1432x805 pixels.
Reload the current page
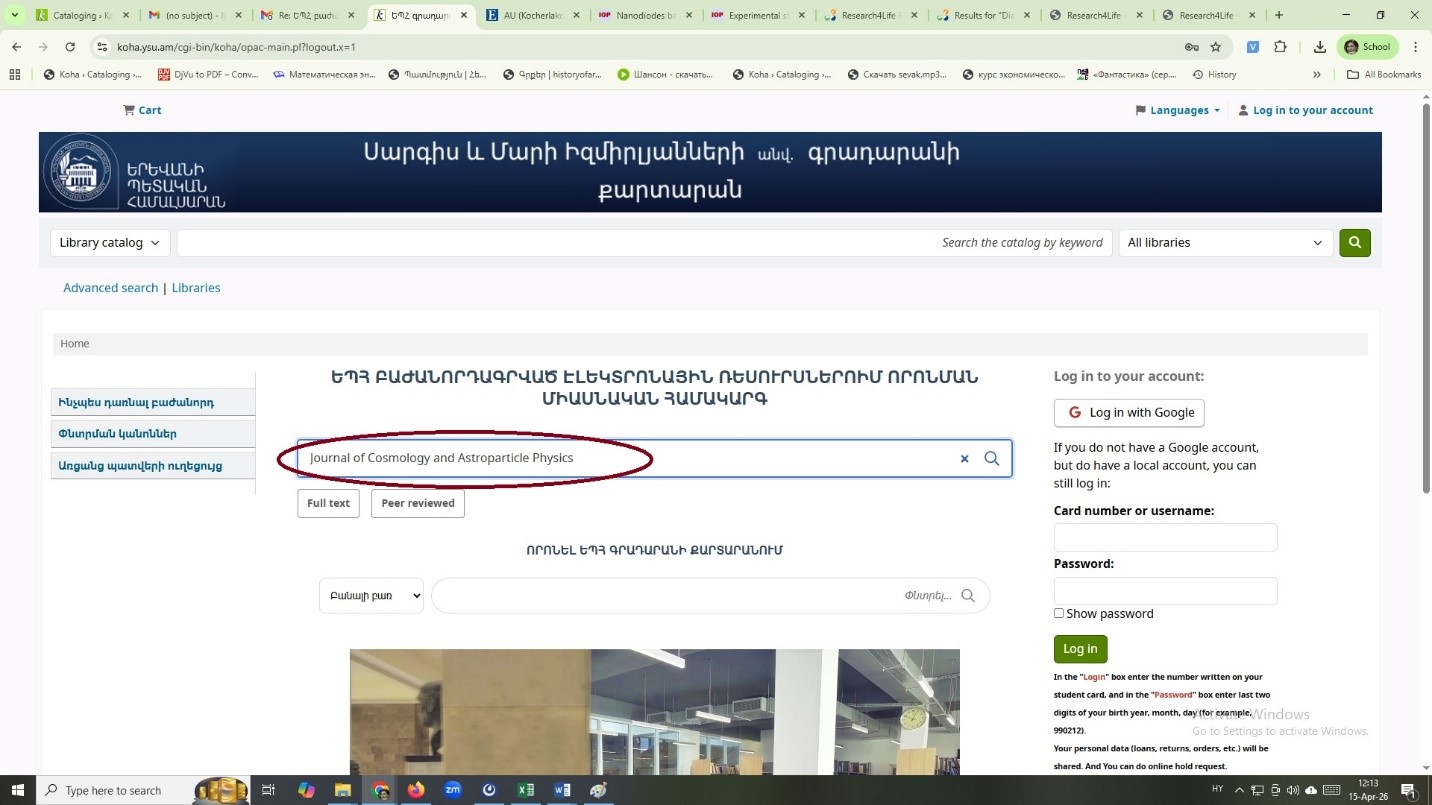coord(70,47)
